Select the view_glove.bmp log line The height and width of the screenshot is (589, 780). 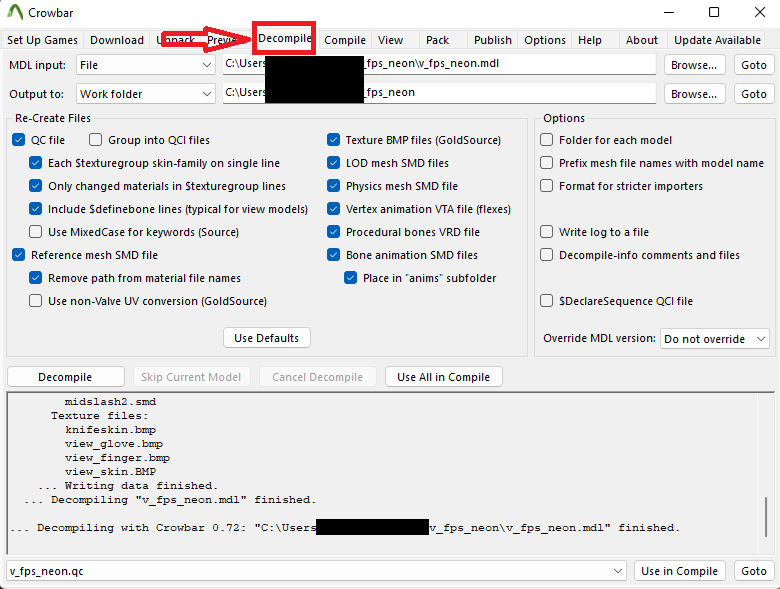[x=113, y=444]
